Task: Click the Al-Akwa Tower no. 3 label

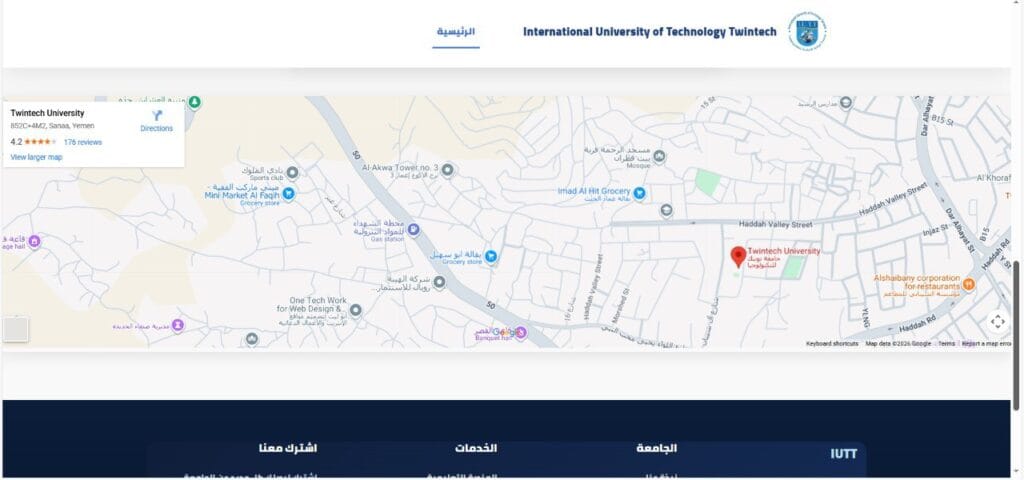Action: [400, 168]
